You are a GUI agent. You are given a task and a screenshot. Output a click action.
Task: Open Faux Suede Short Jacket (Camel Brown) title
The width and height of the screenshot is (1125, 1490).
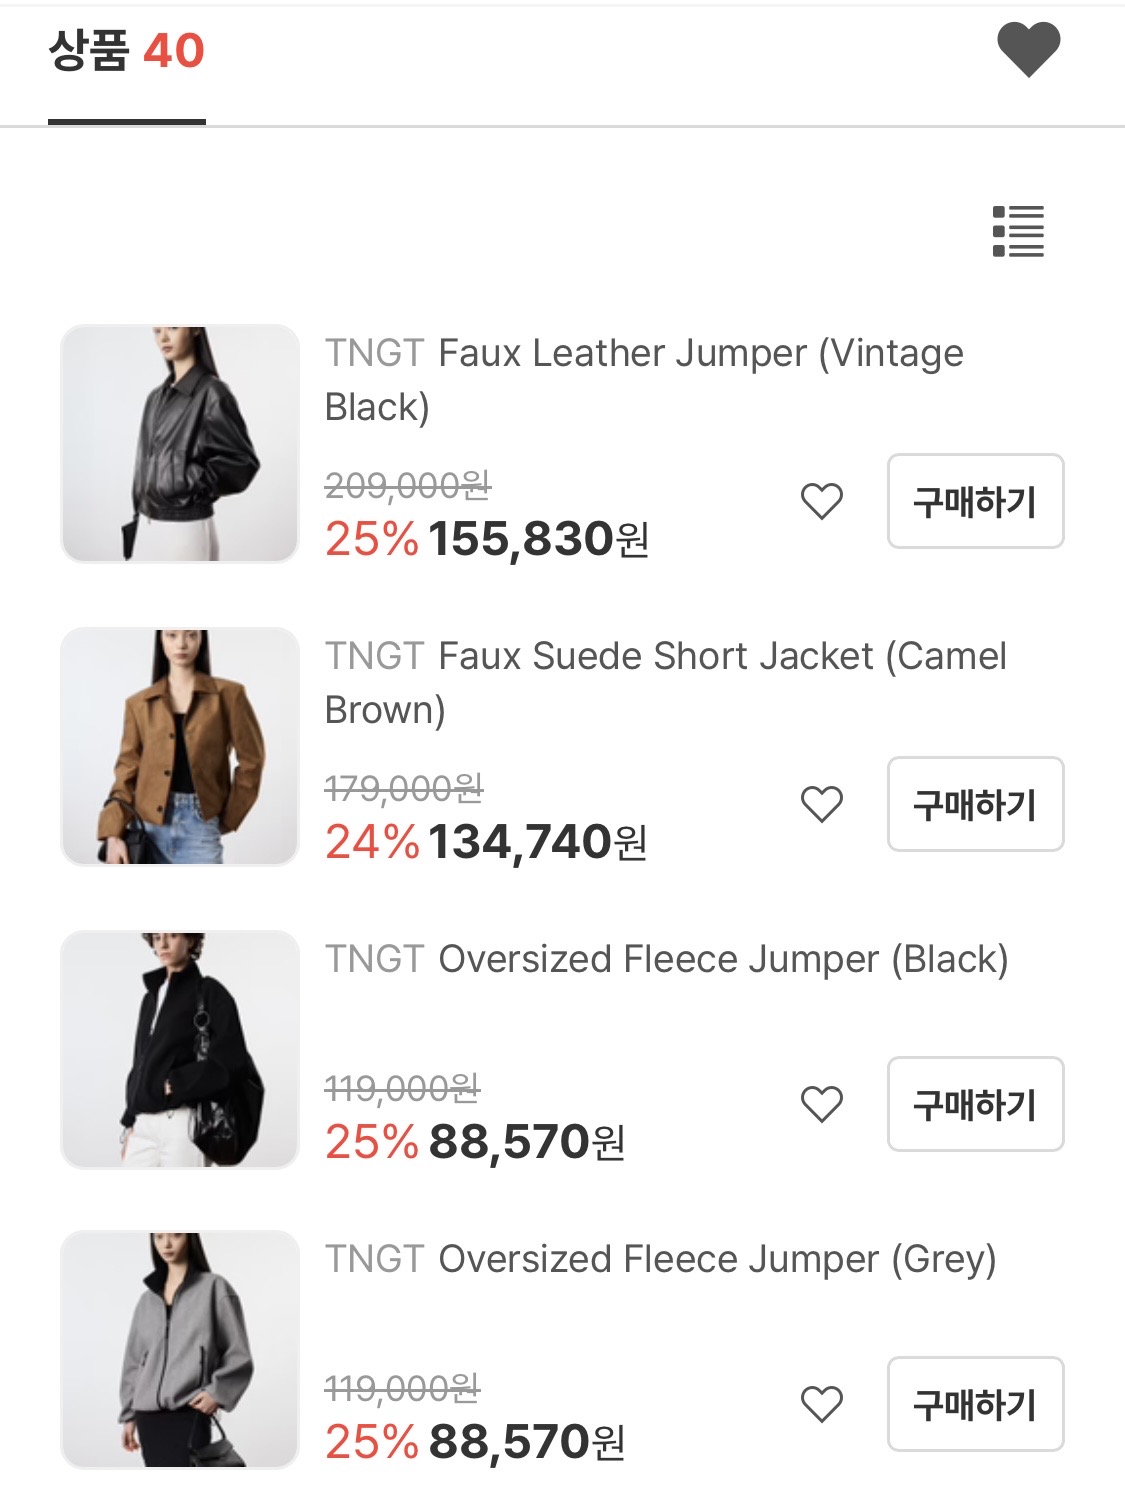665,682
